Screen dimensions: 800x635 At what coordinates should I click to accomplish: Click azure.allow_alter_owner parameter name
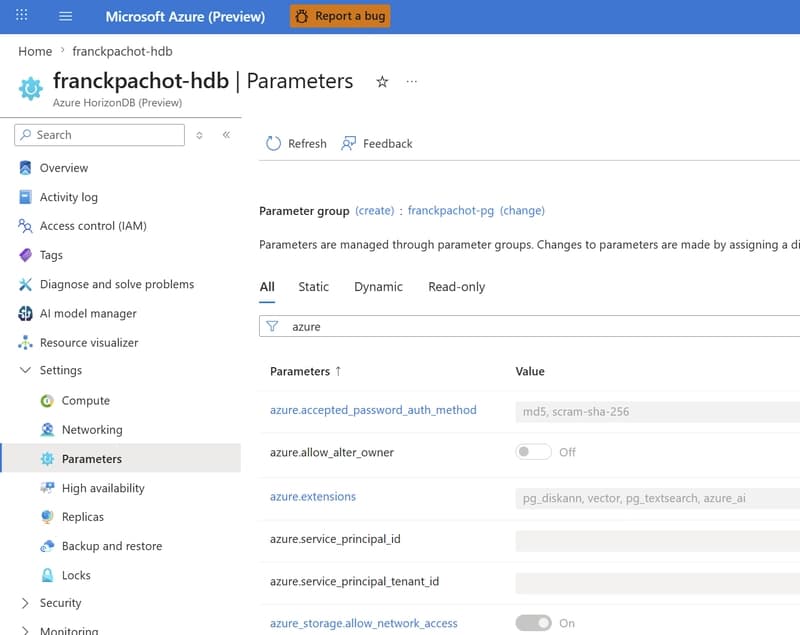tap(332, 452)
